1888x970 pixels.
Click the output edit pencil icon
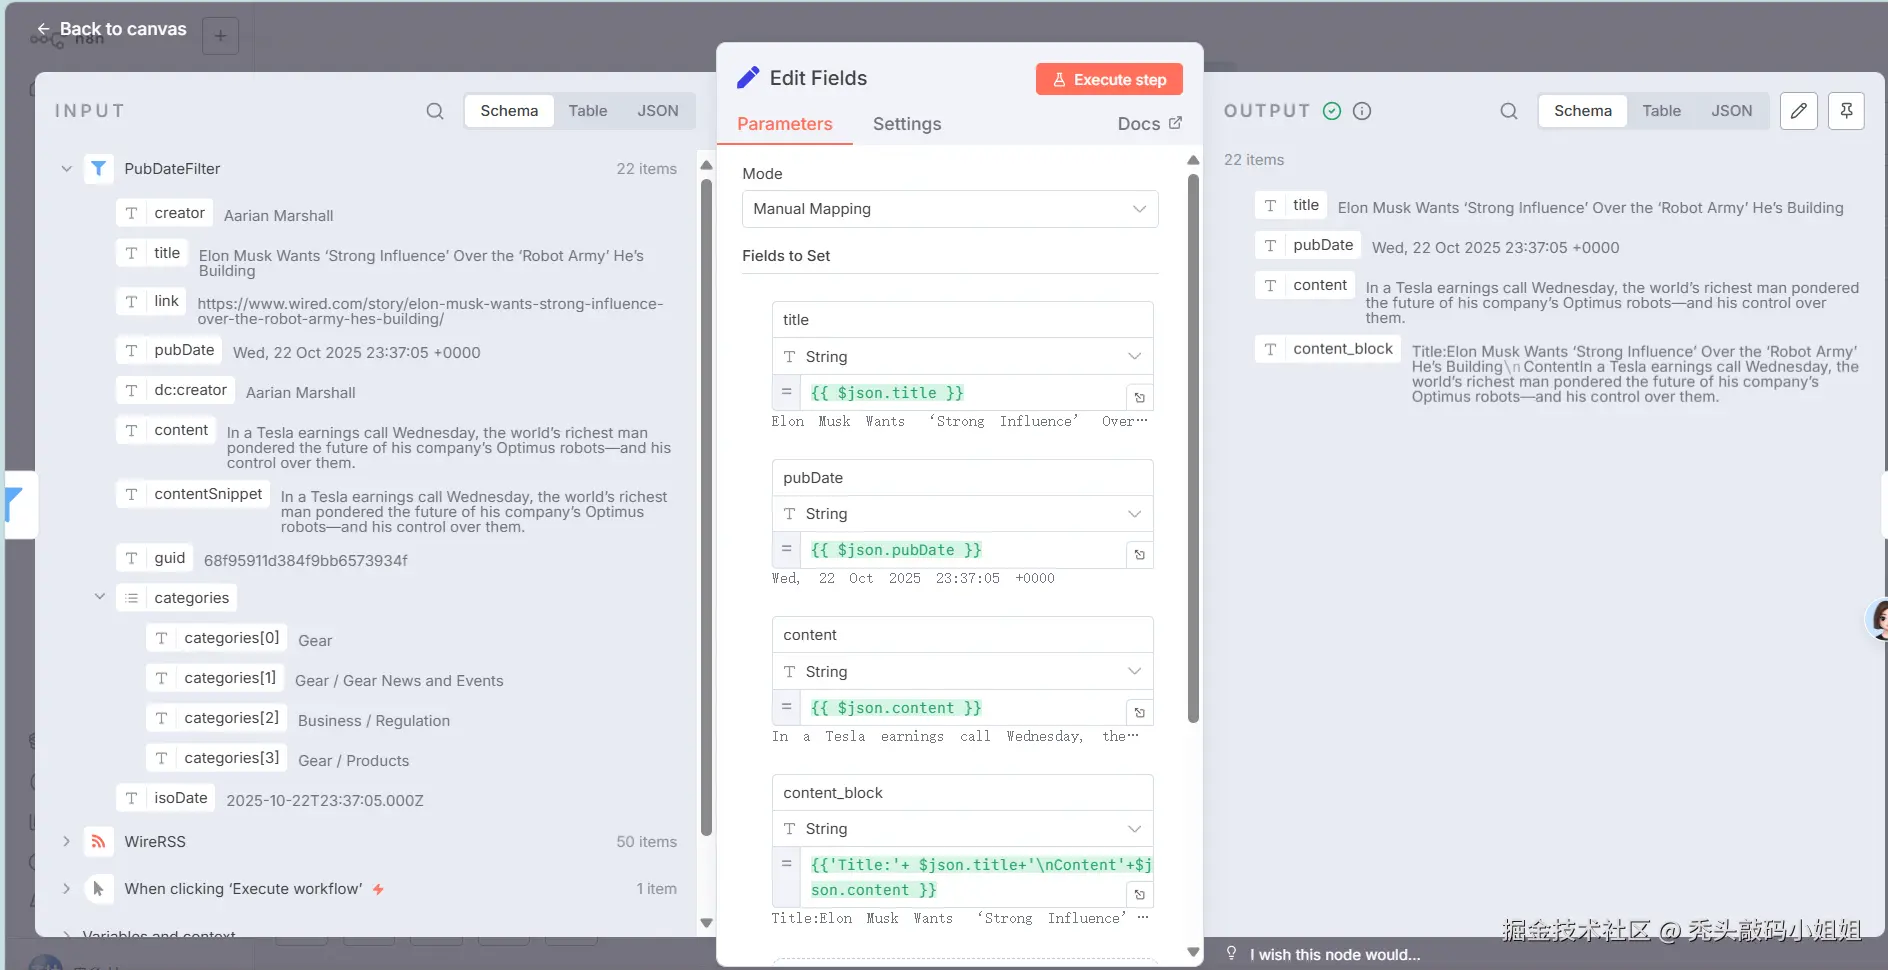click(1799, 111)
